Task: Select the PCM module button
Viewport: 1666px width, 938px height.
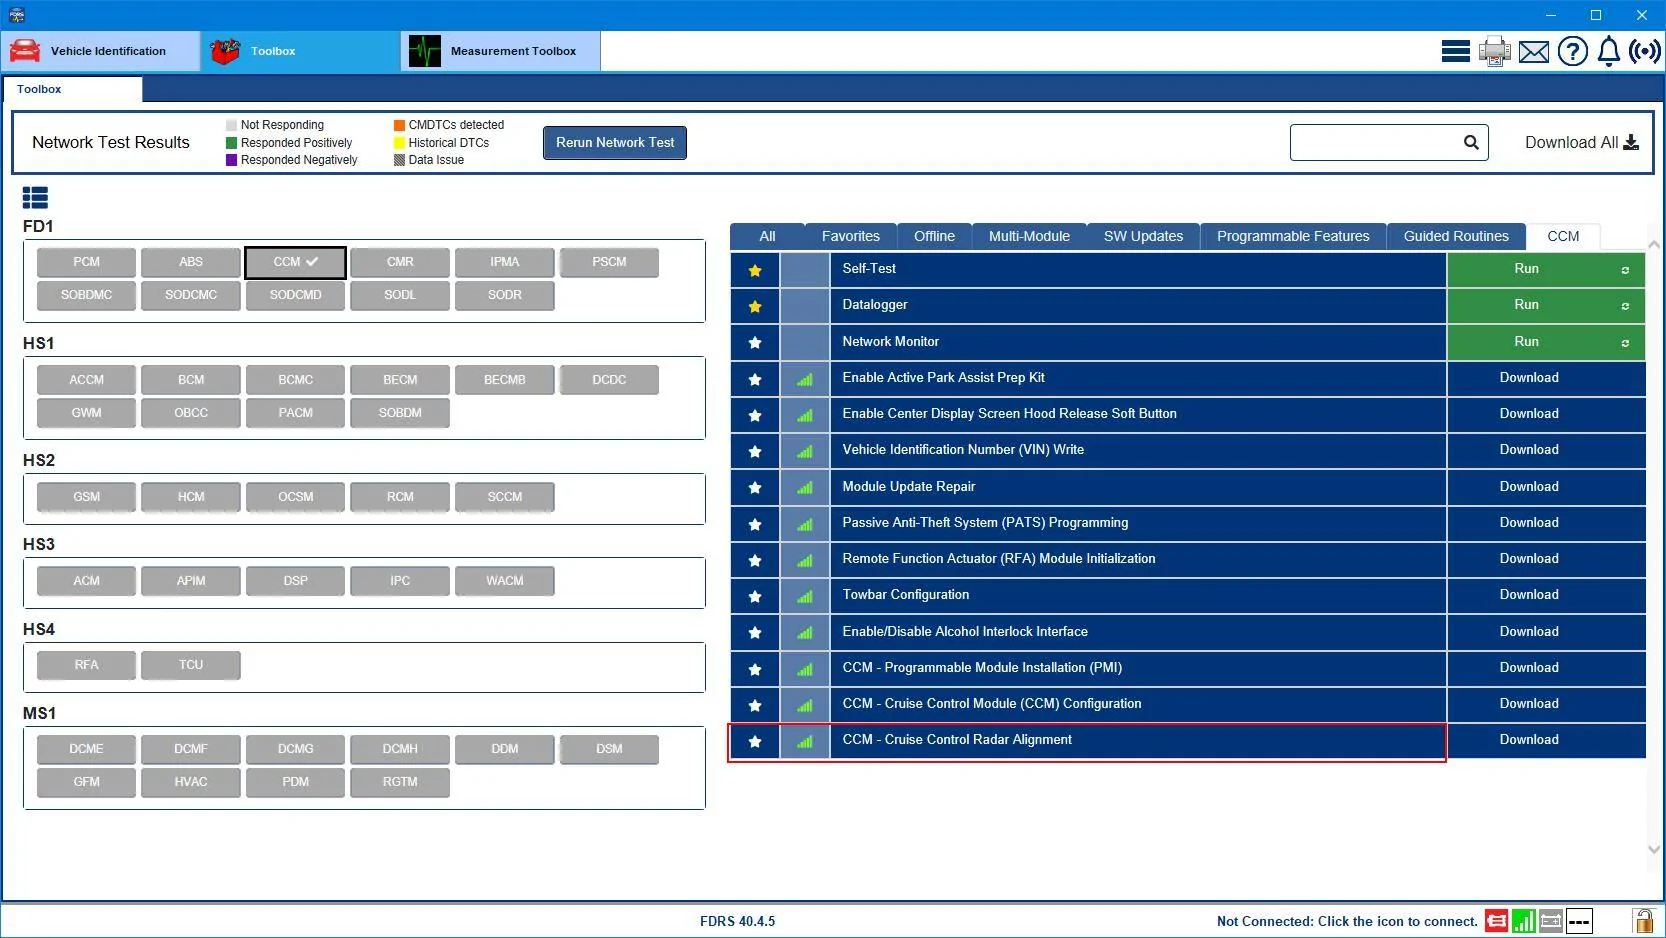Action: pyautogui.click(x=86, y=262)
